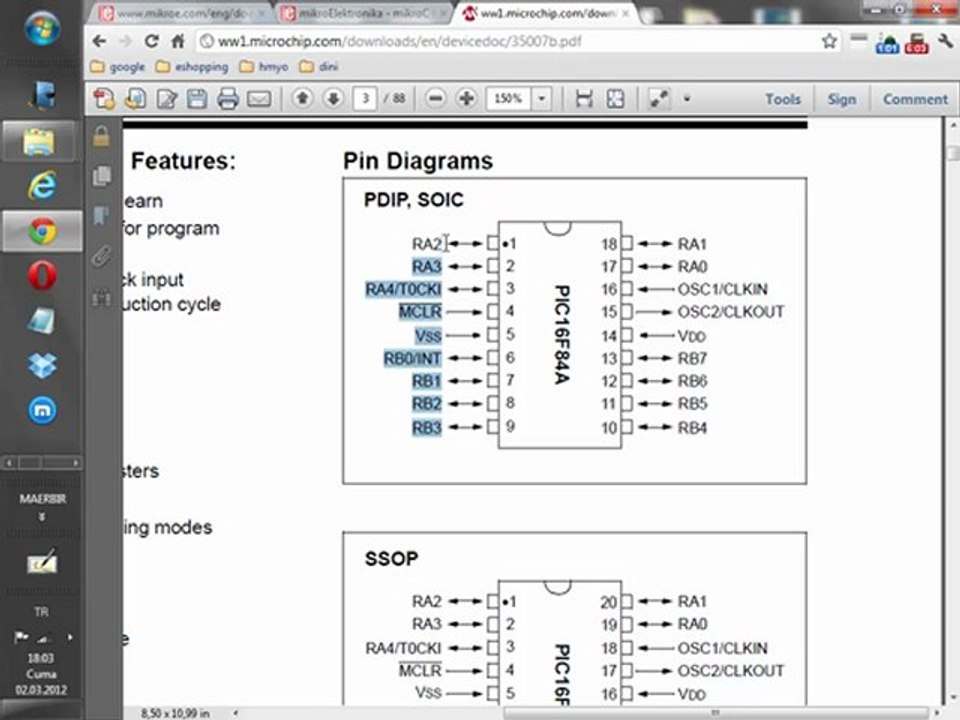960x720 pixels.
Task: Click the blue 1:01 extension icon
Action: point(888,43)
